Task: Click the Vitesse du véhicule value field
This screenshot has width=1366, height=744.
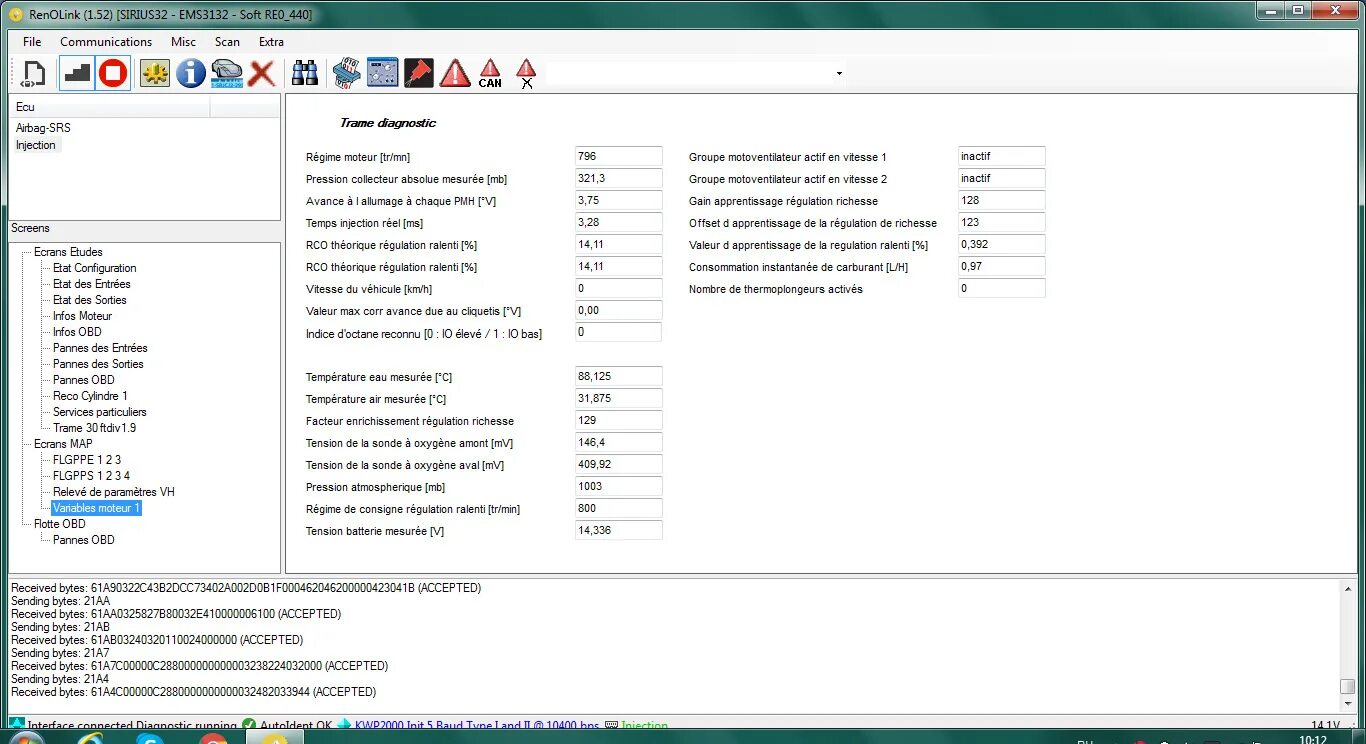Action: (x=619, y=288)
